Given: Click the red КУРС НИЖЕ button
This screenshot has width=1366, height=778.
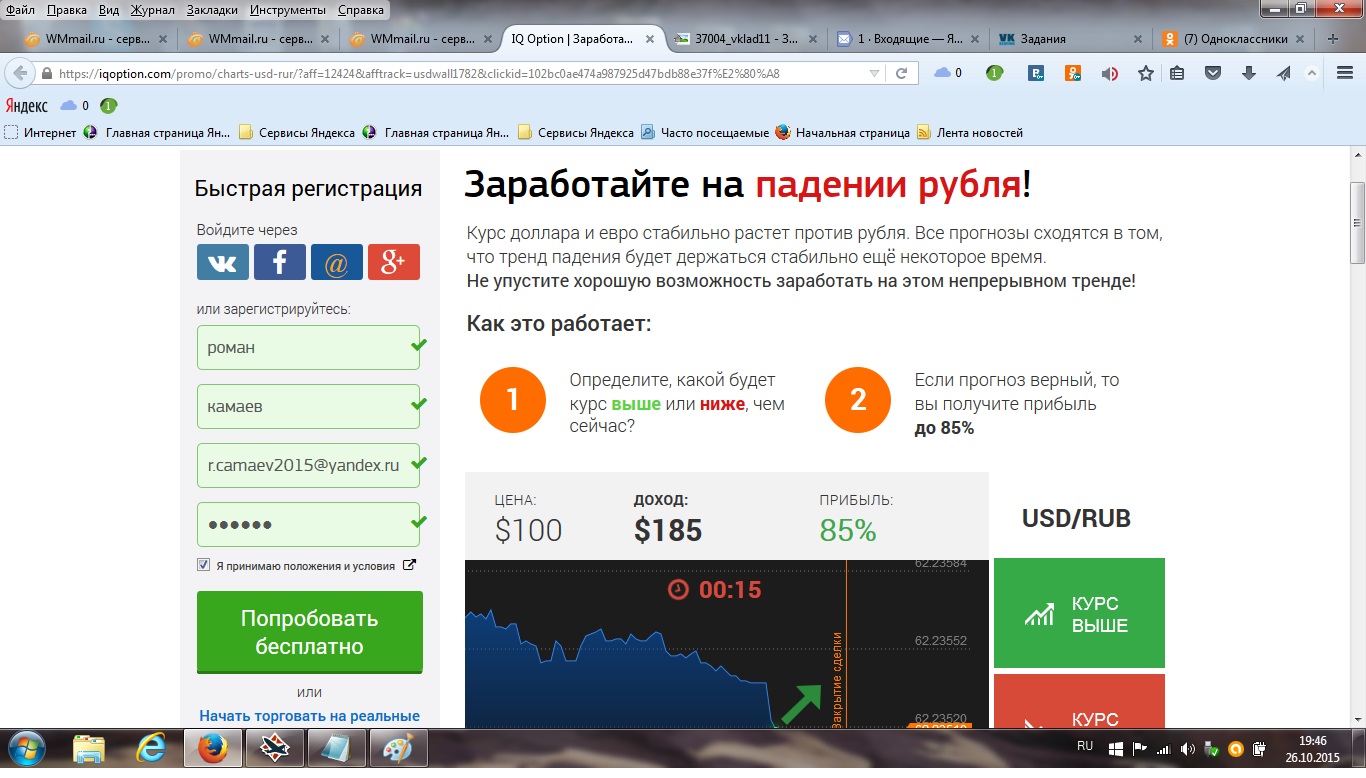Looking at the screenshot, I should pyautogui.click(x=1079, y=701).
